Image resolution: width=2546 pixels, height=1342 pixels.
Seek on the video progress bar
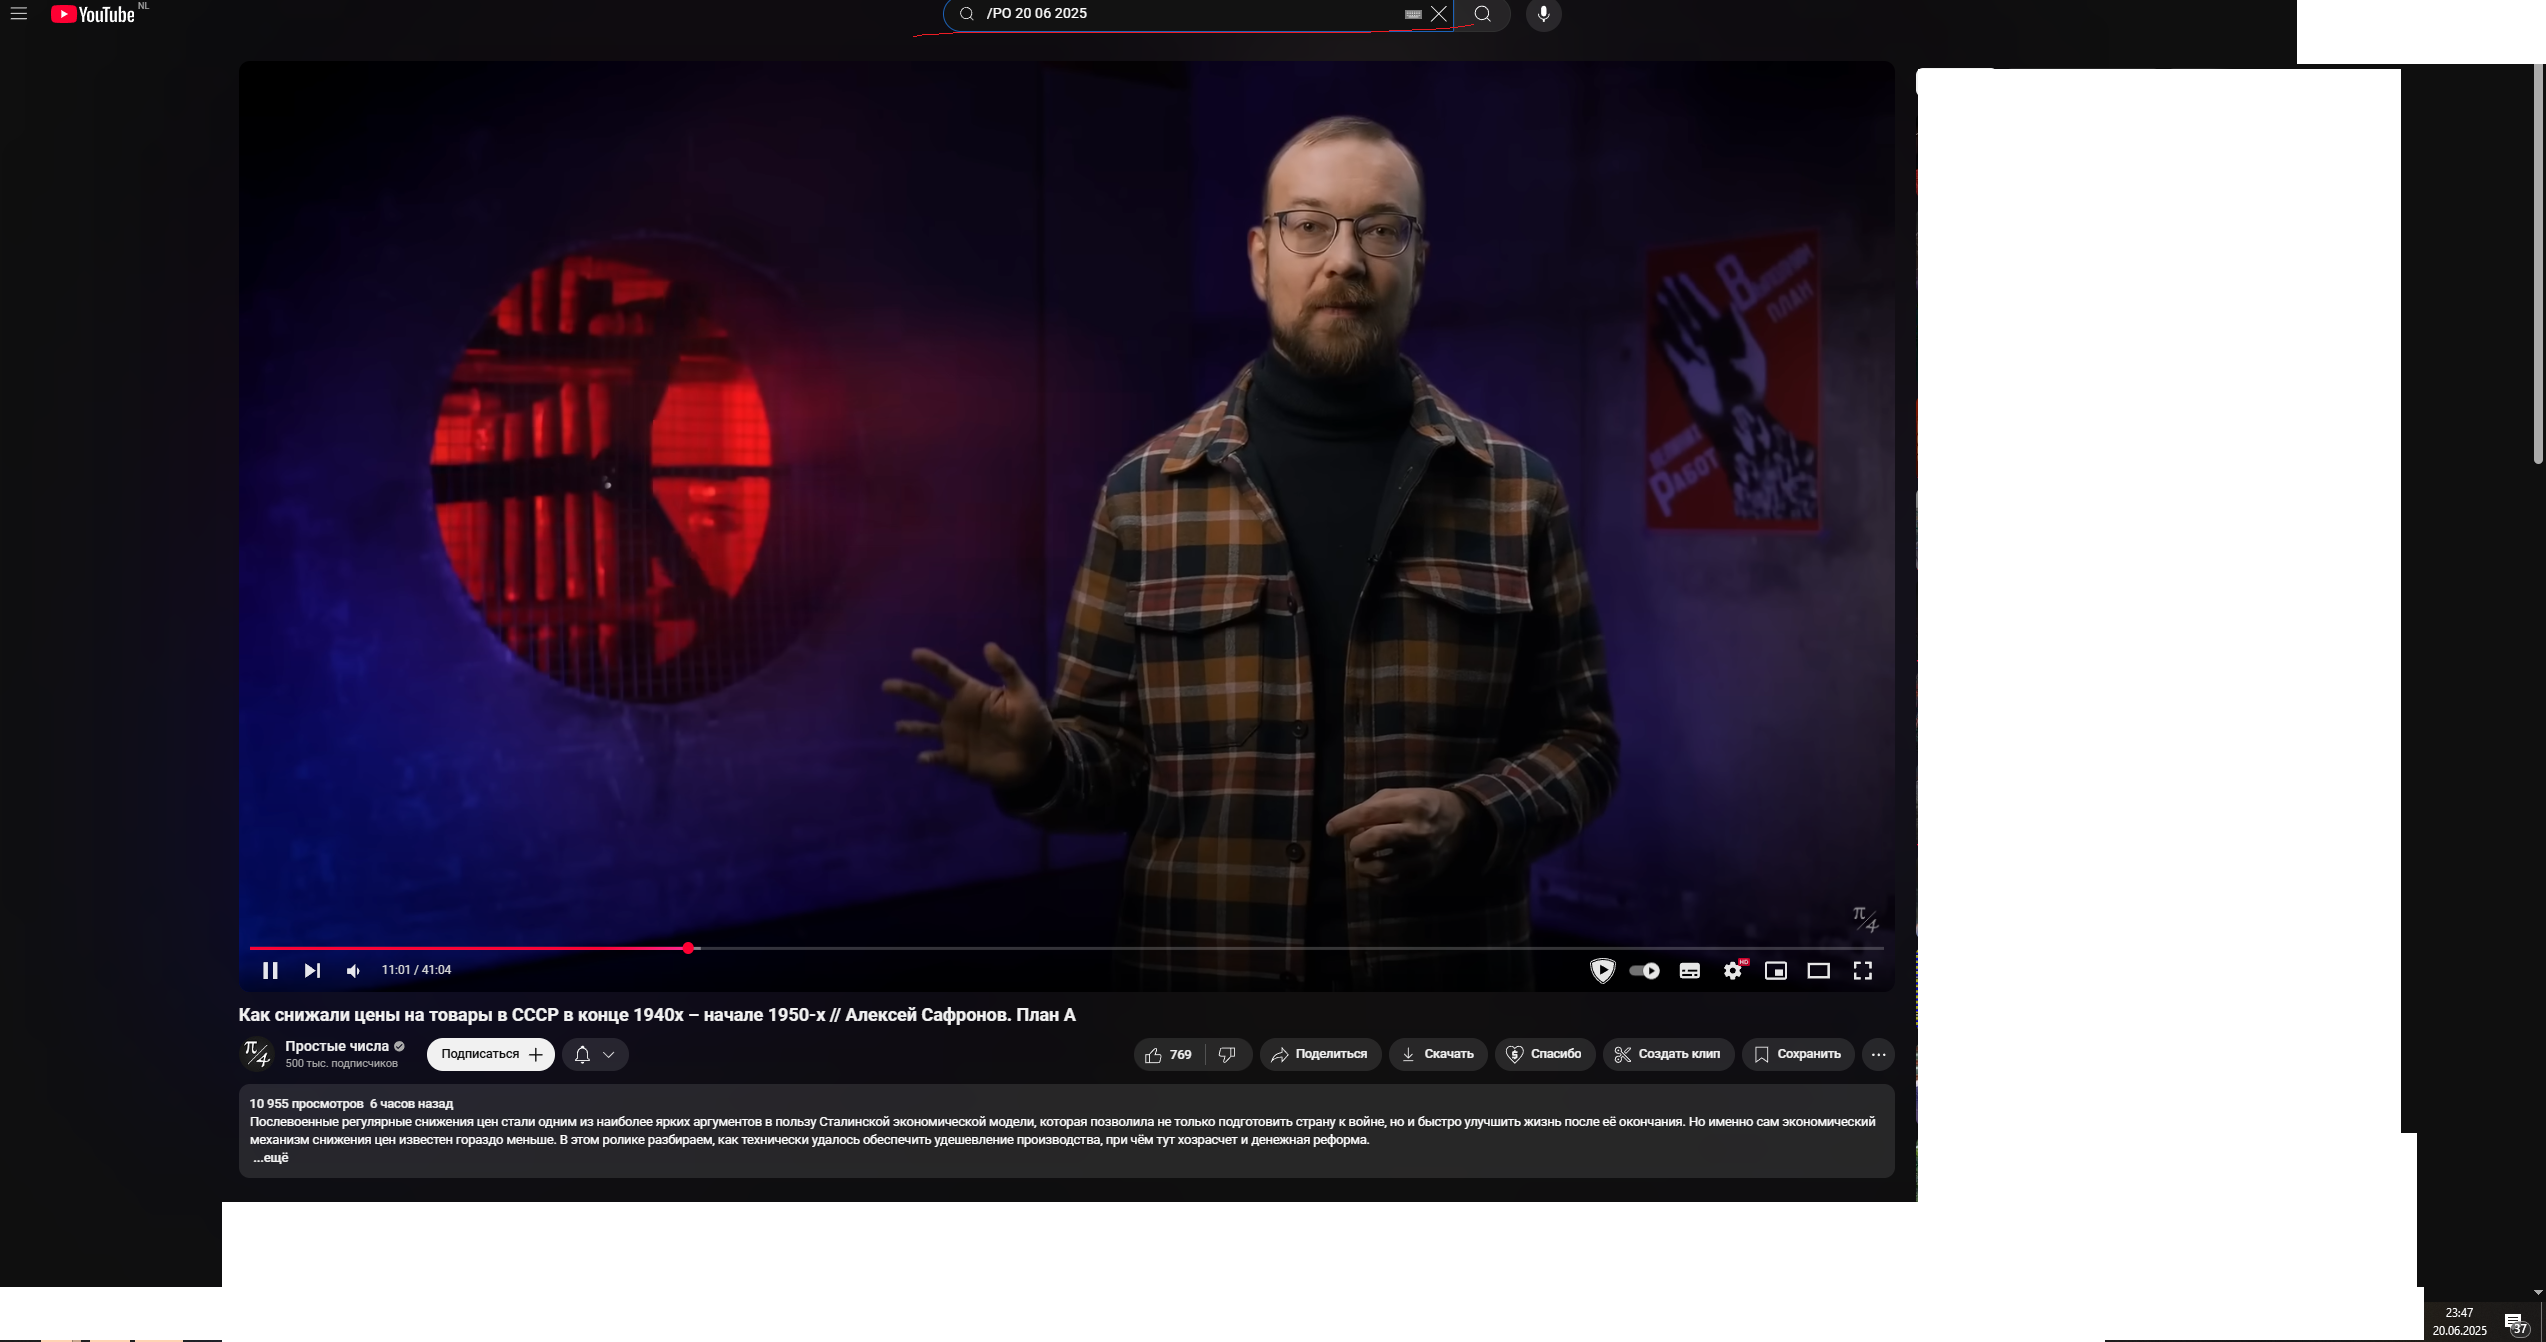pos(1200,947)
